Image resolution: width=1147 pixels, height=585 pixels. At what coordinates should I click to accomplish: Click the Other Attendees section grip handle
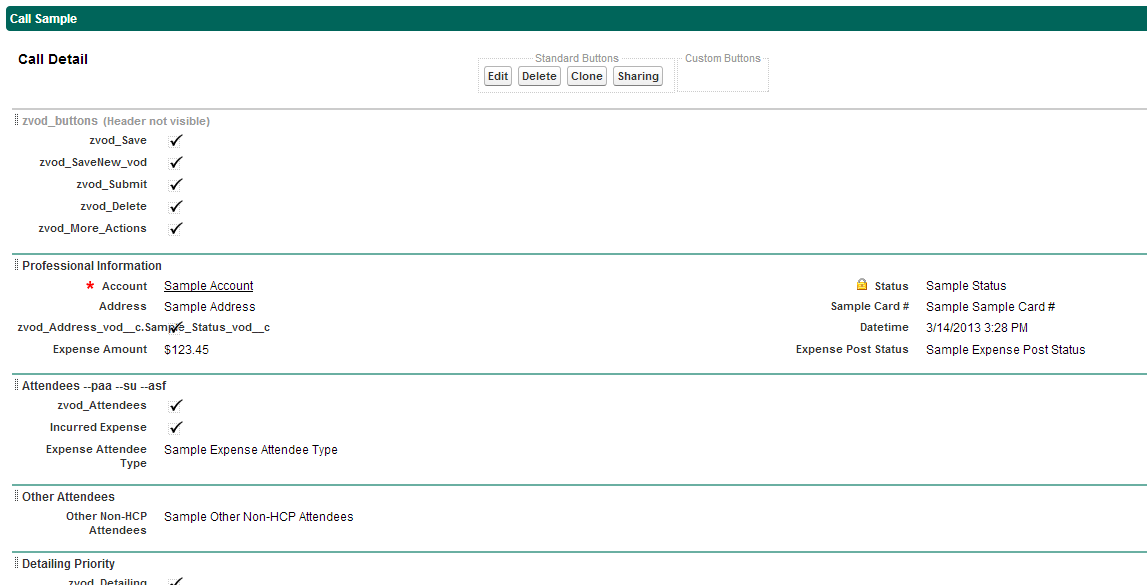coord(16,497)
